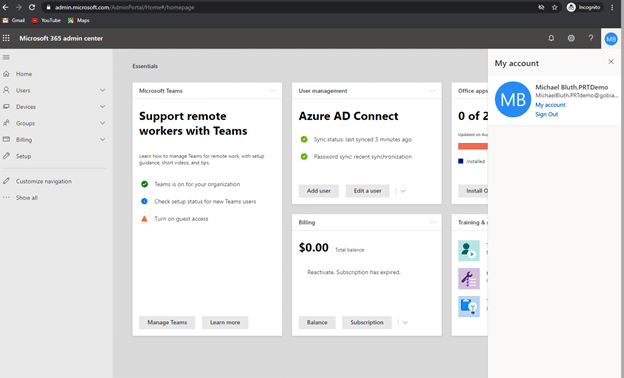Click the Setup wrench icon in sidebar
This screenshot has height=378, width=624.
[6, 156]
